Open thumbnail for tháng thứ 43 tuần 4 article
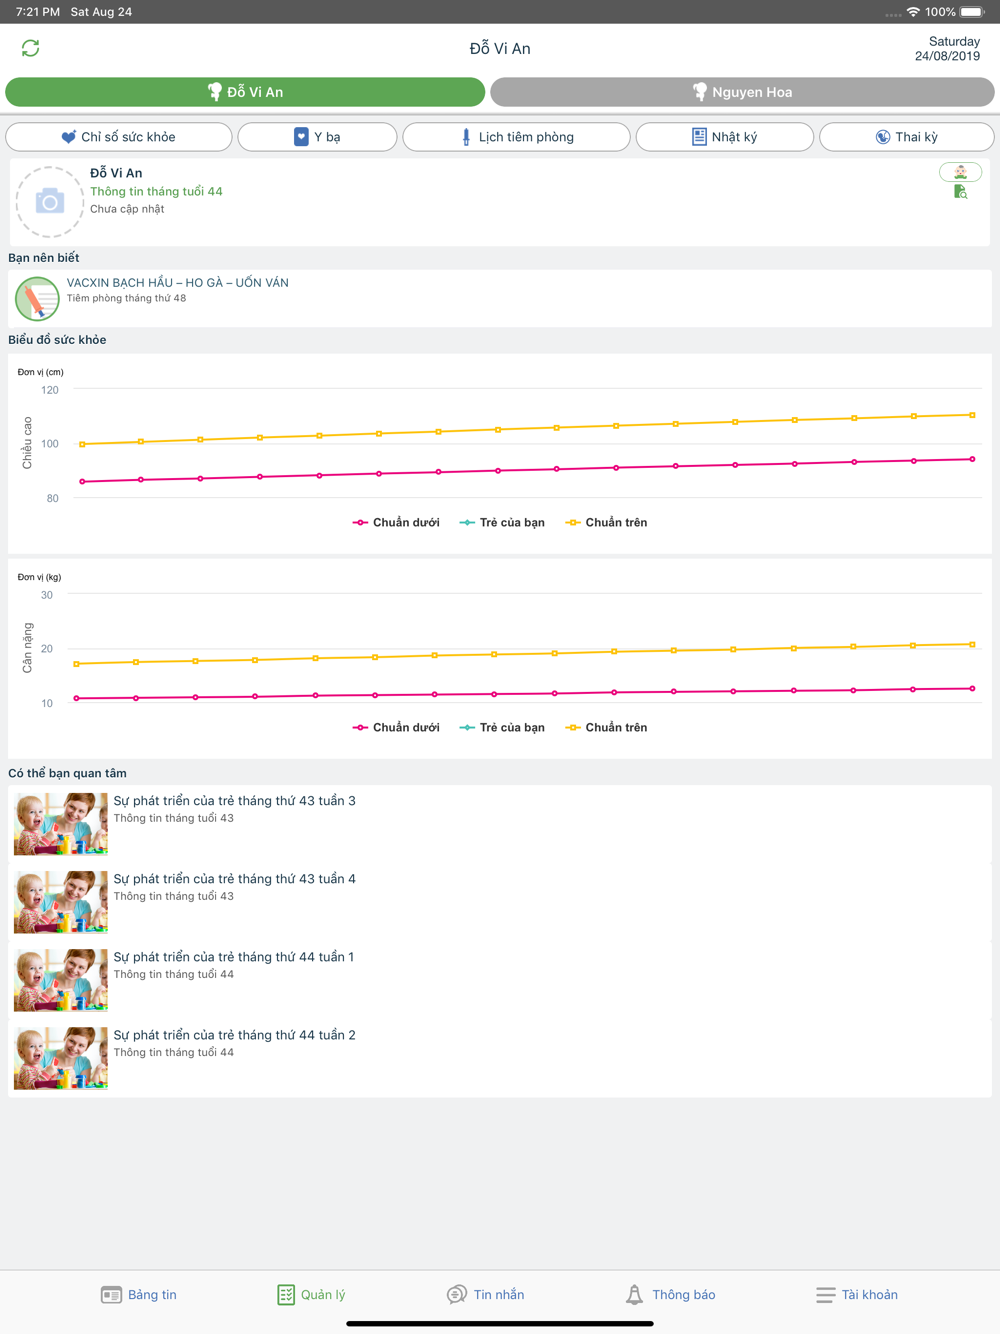 click(61, 902)
